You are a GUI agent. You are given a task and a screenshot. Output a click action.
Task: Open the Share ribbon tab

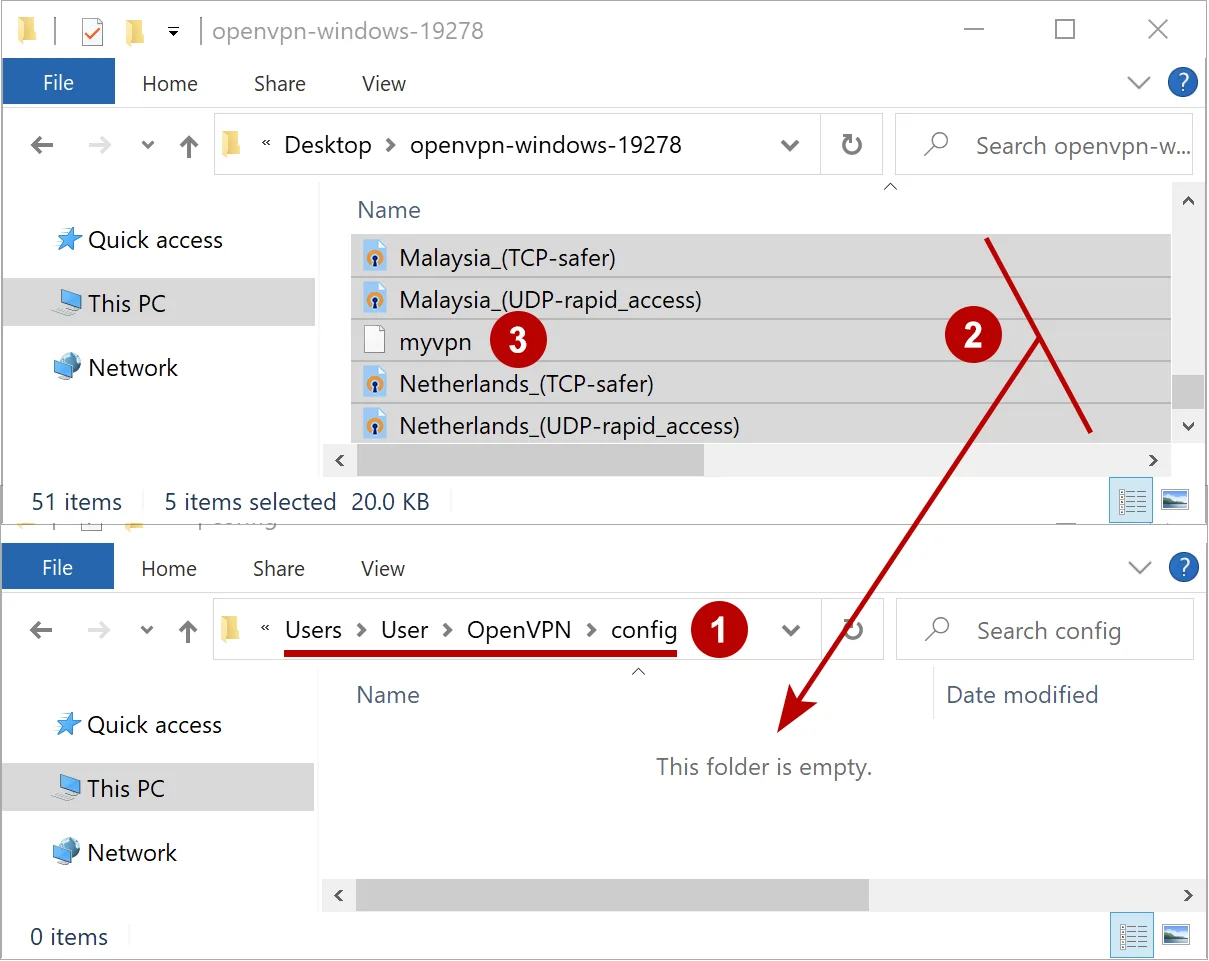278,83
